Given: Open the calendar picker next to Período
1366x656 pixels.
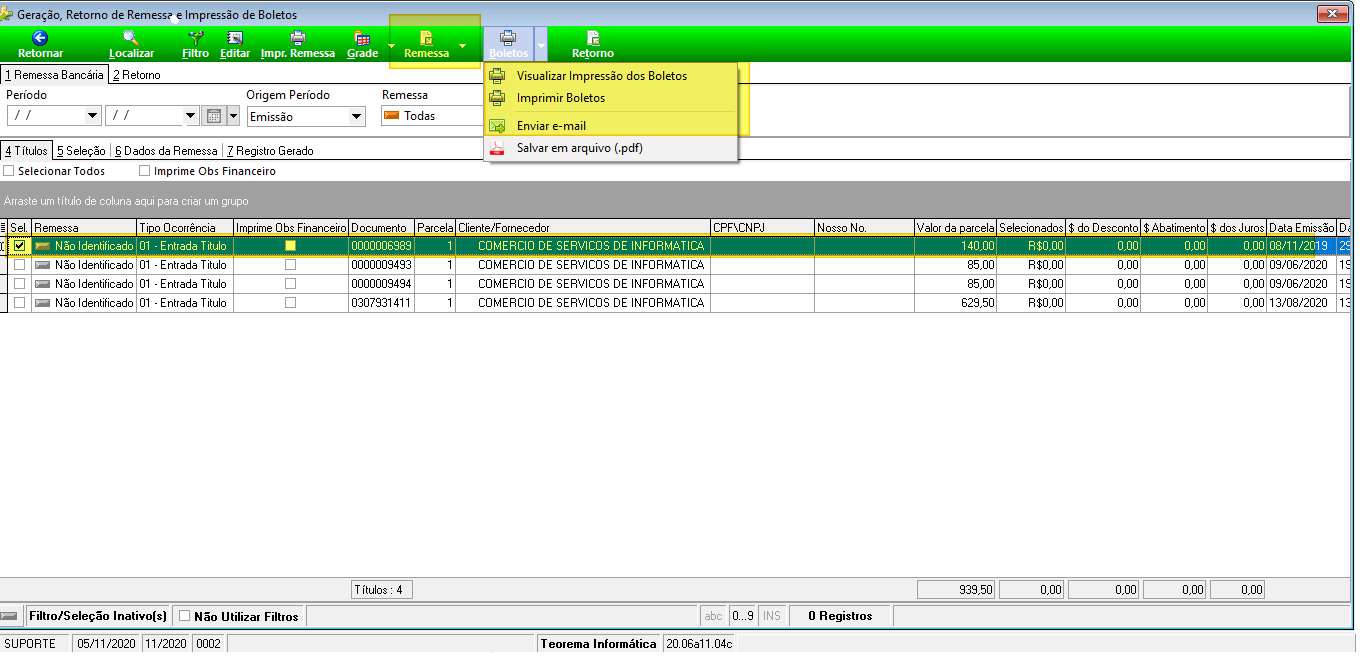Looking at the screenshot, I should pos(214,116).
